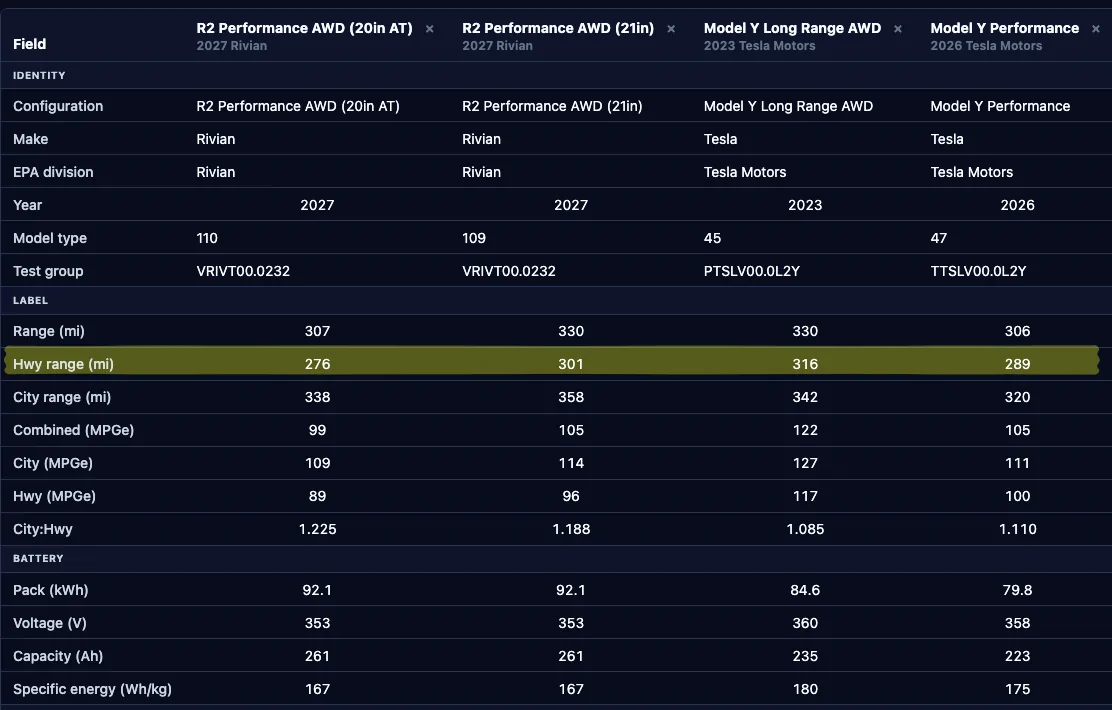Click the LABEL section heading
Image resolution: width=1112 pixels, height=710 pixels.
[x=30, y=300]
